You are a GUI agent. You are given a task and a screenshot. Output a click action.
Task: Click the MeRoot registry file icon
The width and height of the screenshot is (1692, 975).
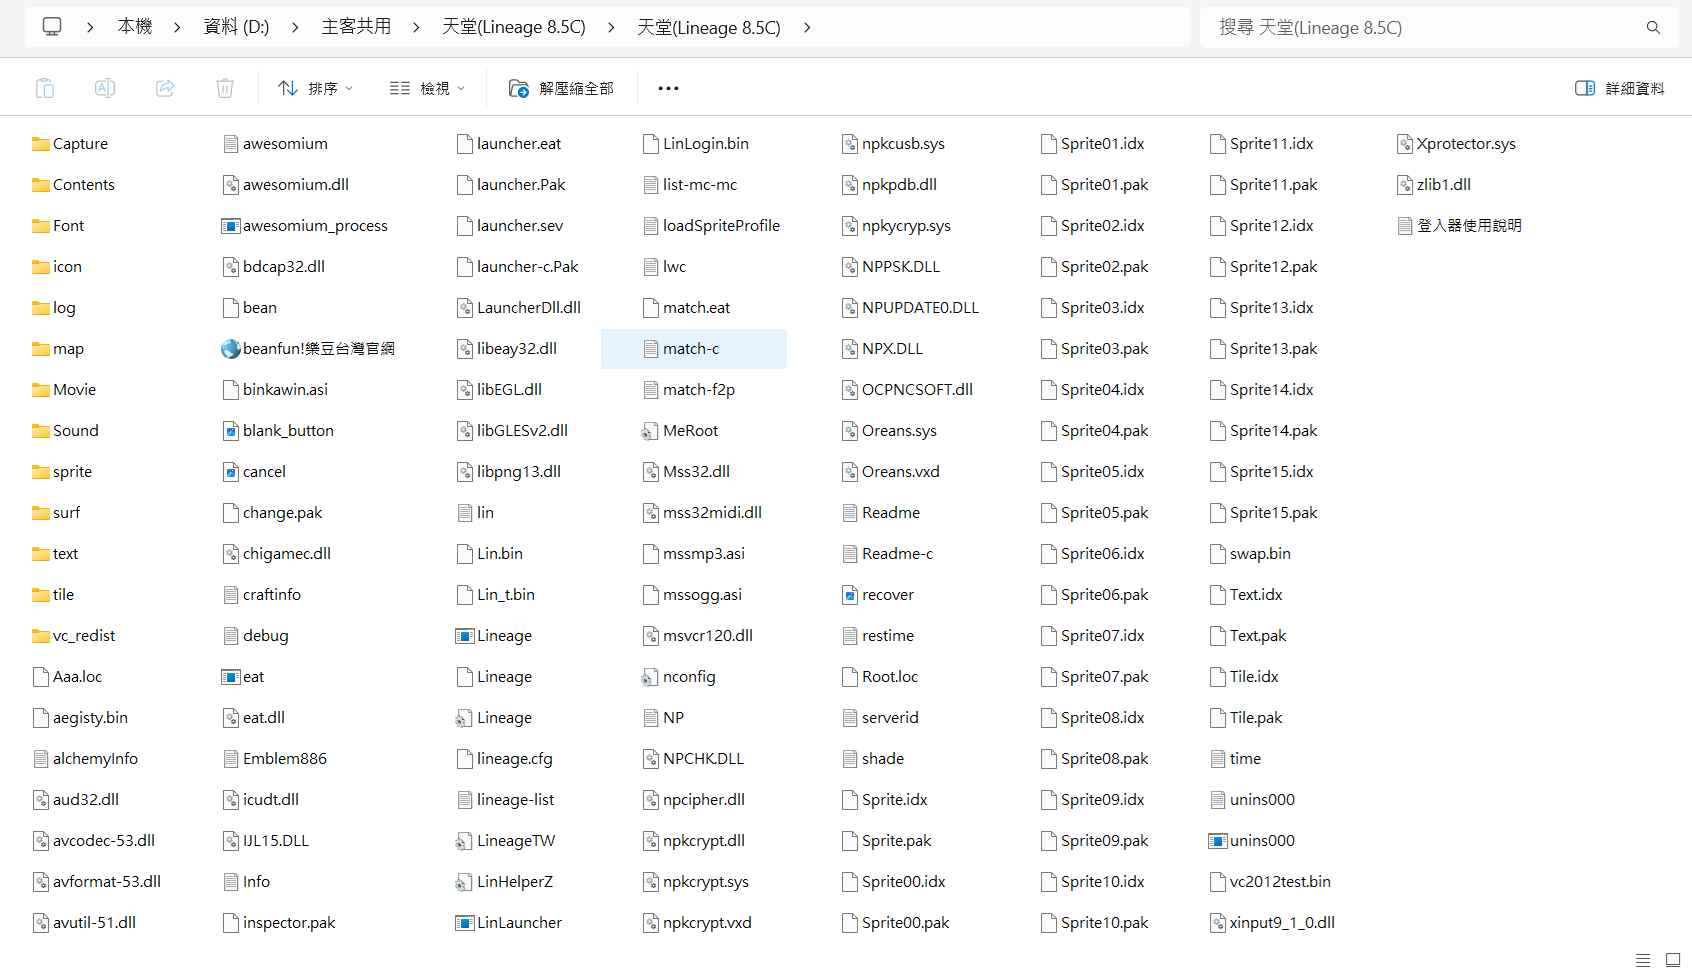click(651, 431)
